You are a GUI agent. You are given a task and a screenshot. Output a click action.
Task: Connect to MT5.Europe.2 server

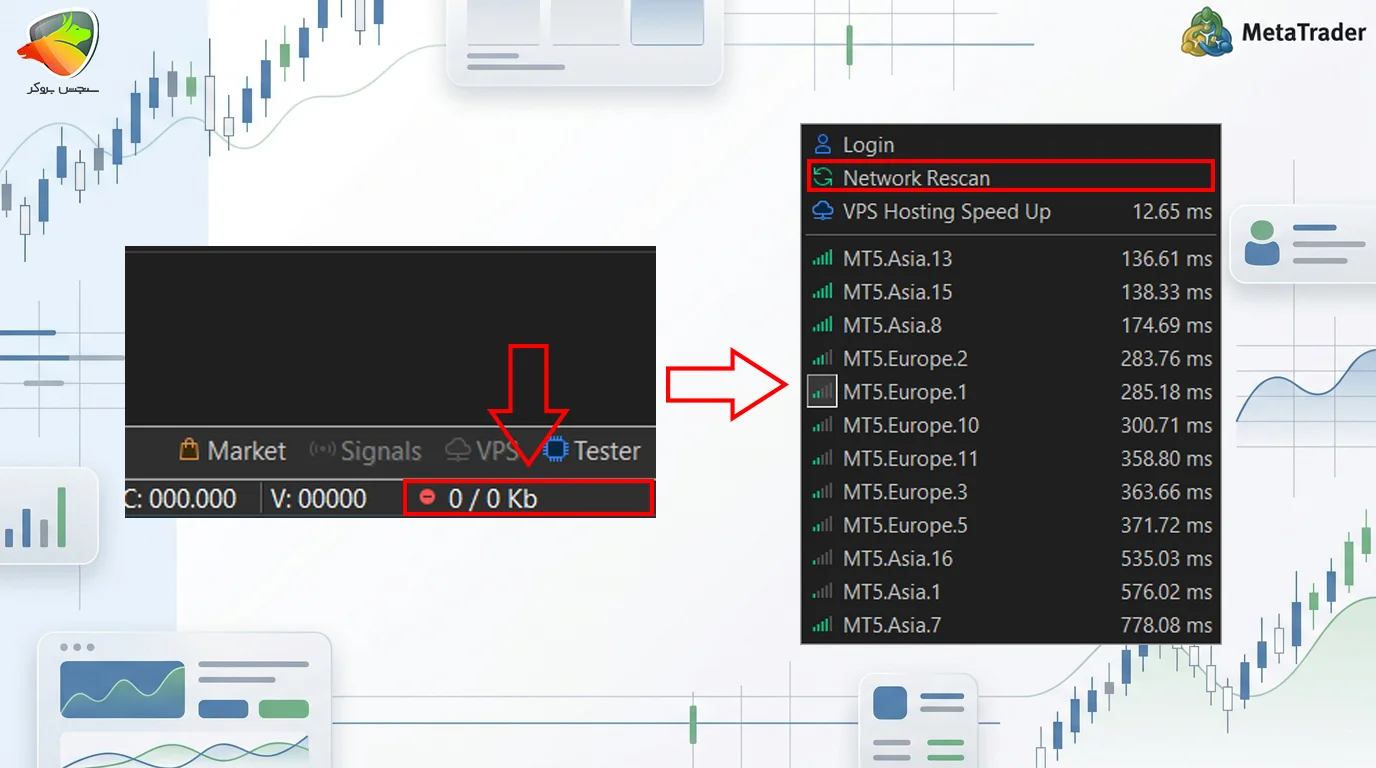(x=1010, y=359)
